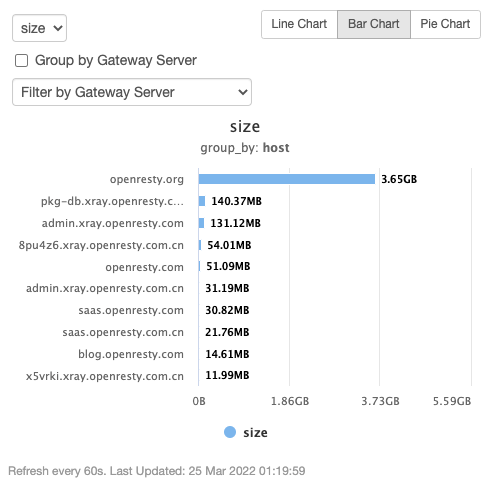Screen dimensions: 488x492
Task: Switch to the Line Chart view
Action: [299, 24]
